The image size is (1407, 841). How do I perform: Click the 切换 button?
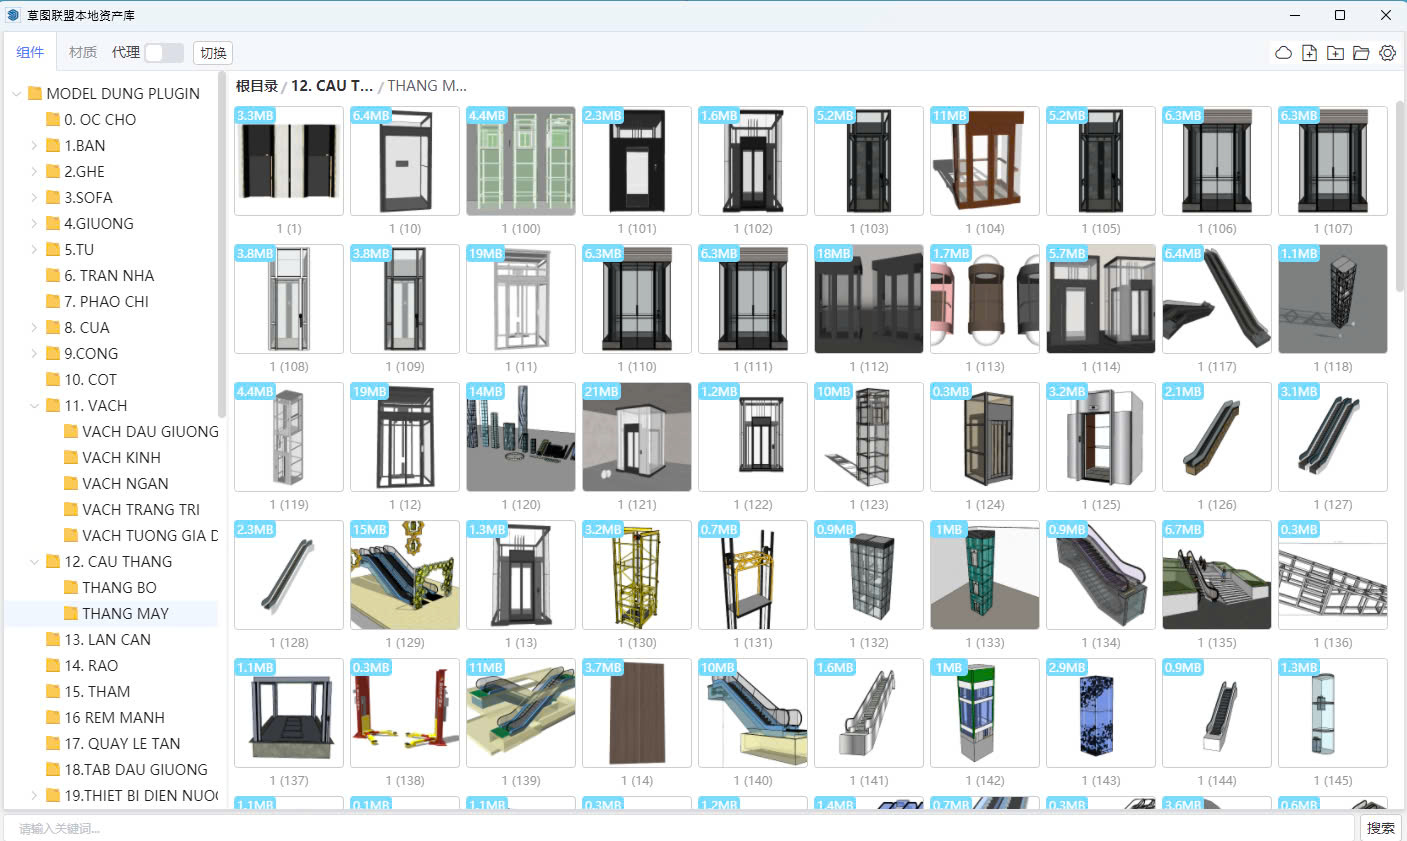[x=213, y=53]
